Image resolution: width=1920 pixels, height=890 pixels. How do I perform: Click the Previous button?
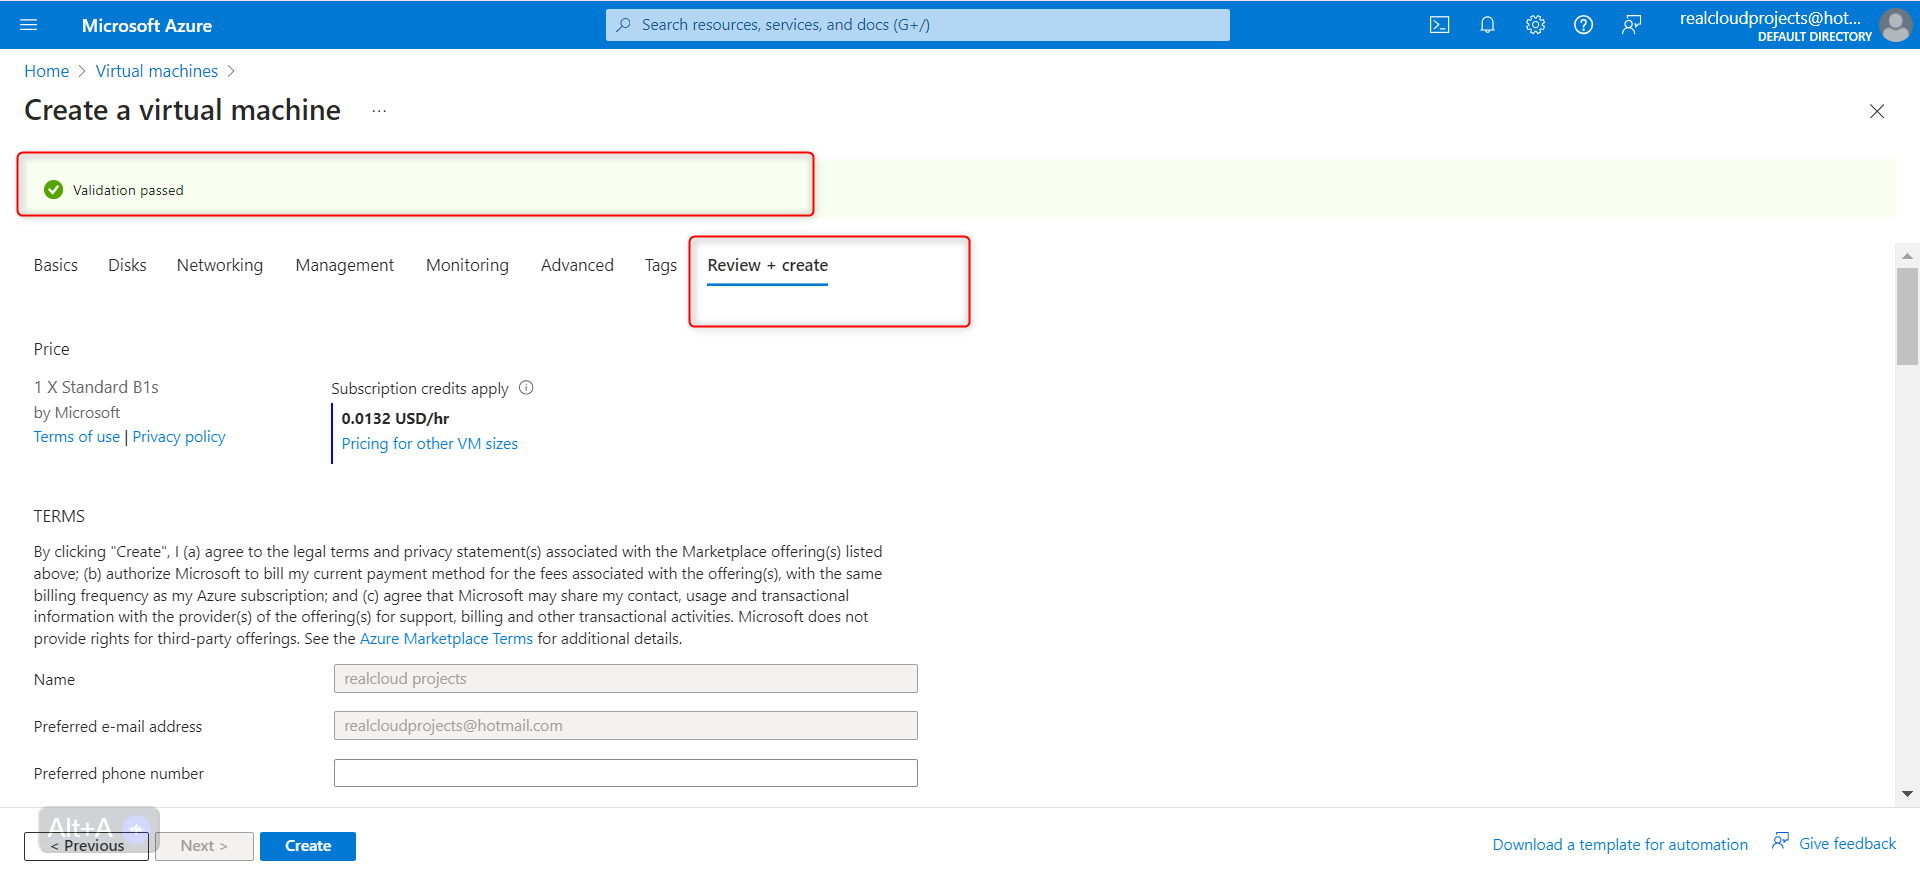pos(87,846)
